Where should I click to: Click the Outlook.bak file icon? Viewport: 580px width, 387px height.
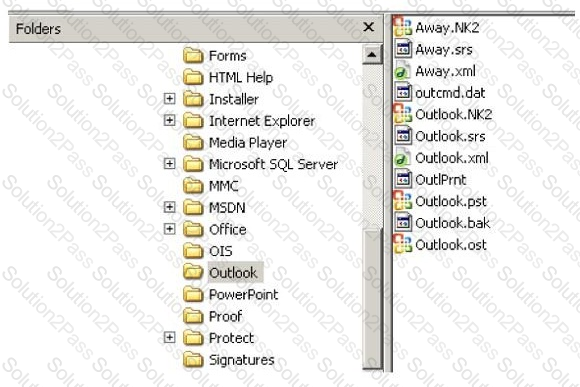click(403, 222)
